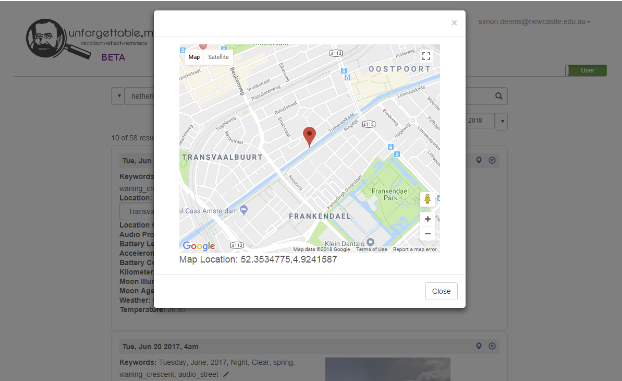Click the audio play icon on Jun 20 entry
The image size is (622, 381).
point(492,346)
